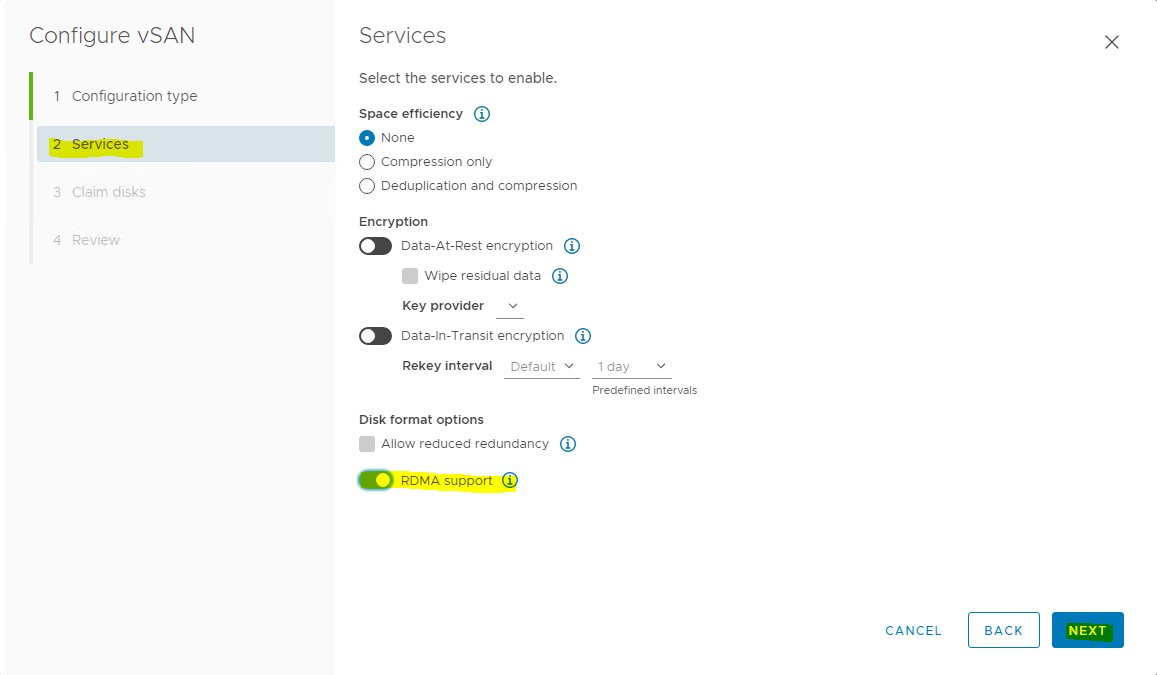Viewport: 1157px width, 675px height.
Task: Enable Data-In-Transit encryption toggle
Action: point(376,336)
